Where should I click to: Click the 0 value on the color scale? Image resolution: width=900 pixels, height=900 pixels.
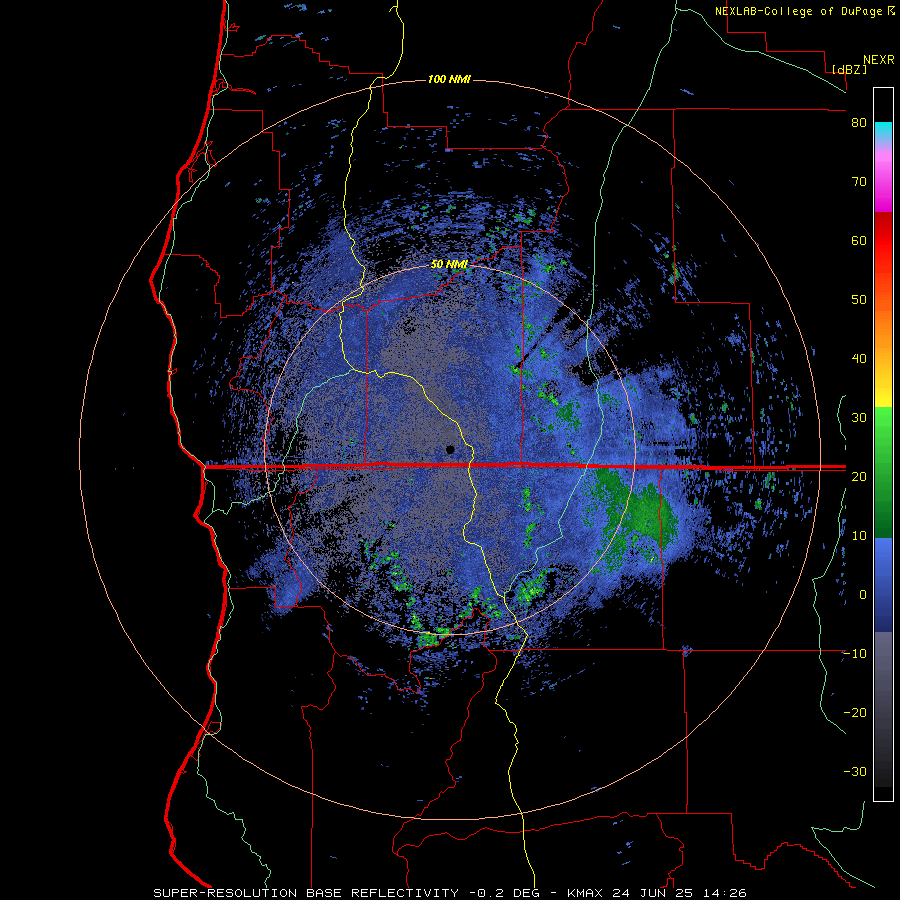coord(863,595)
